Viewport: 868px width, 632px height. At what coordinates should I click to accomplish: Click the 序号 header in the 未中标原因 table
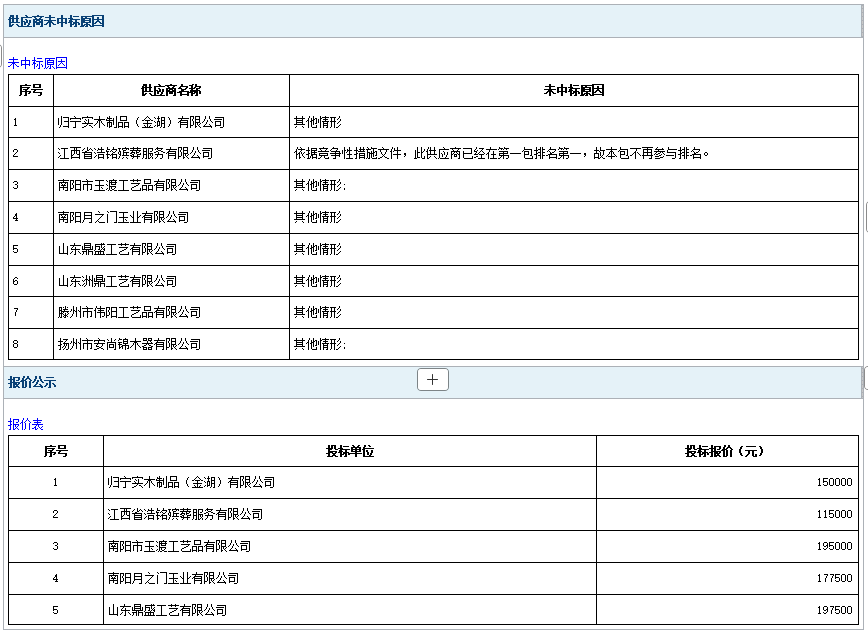(x=31, y=90)
